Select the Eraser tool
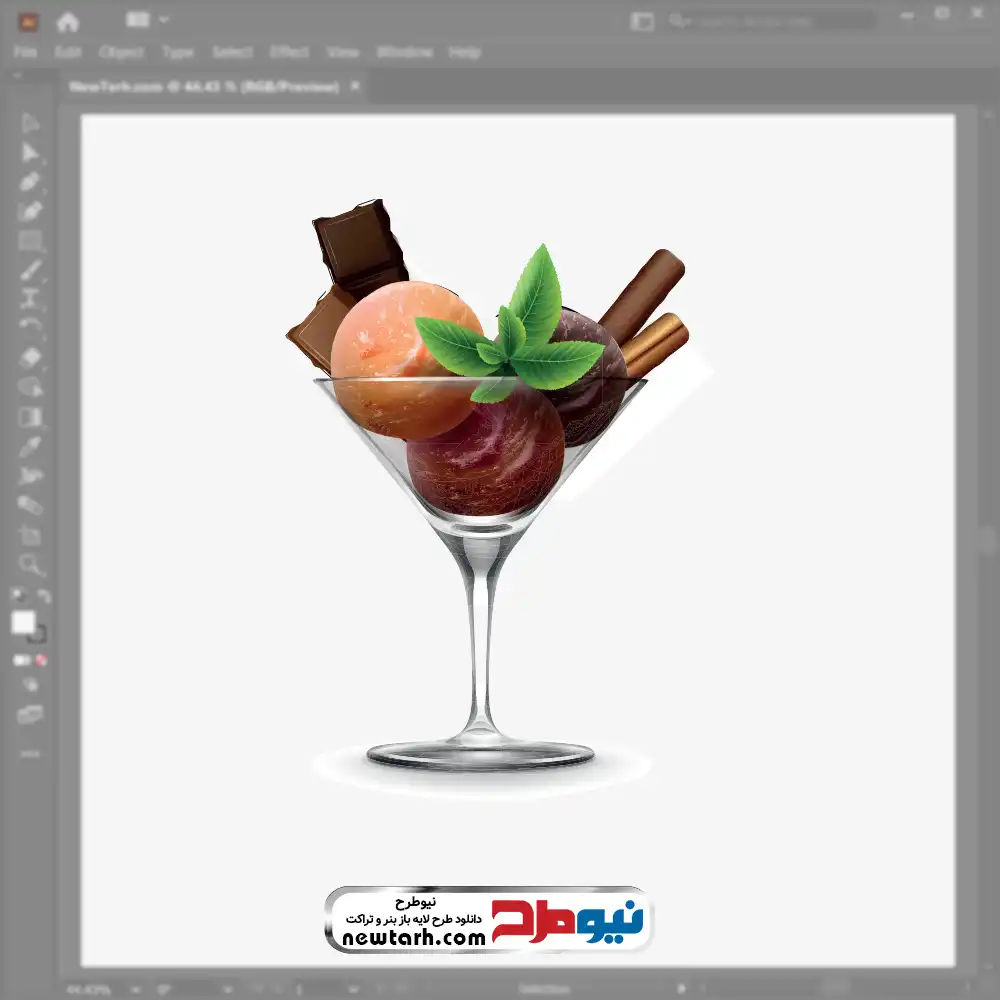The image size is (1000, 1000). click(30, 358)
